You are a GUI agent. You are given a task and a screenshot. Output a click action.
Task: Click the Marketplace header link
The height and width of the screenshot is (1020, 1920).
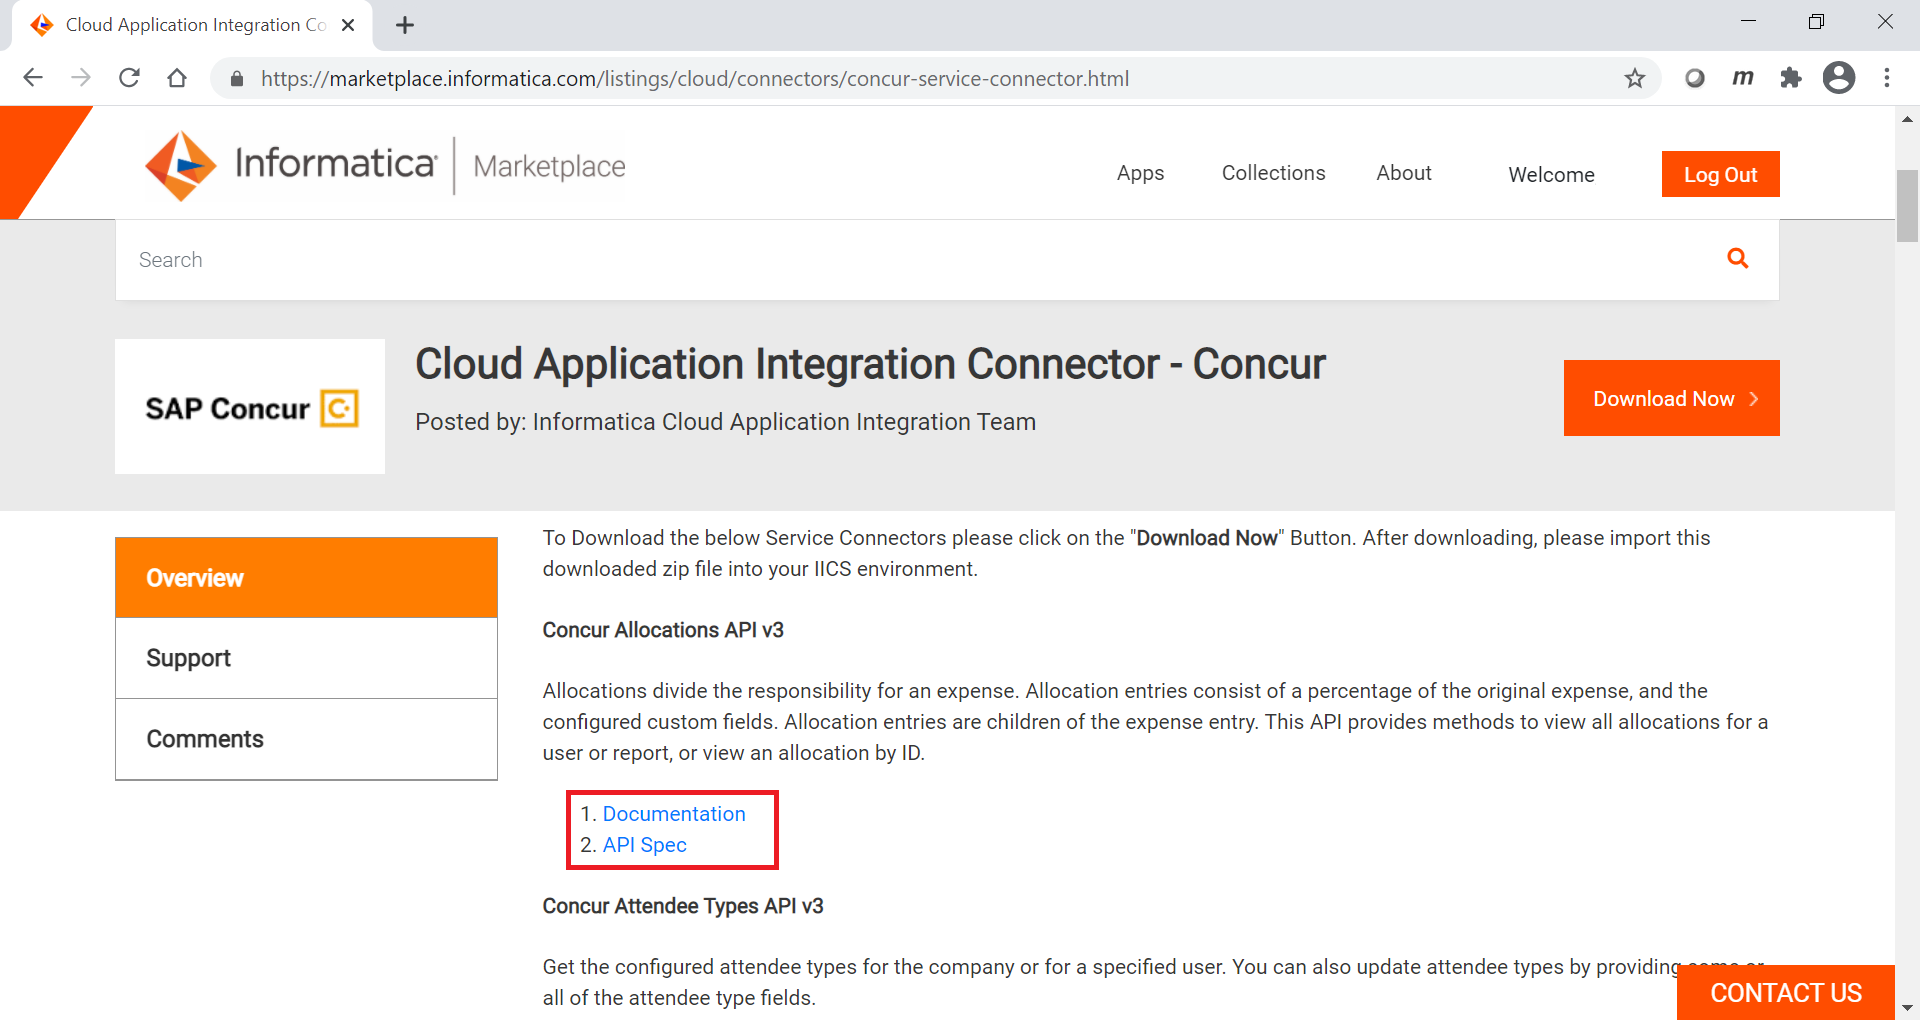[549, 166]
